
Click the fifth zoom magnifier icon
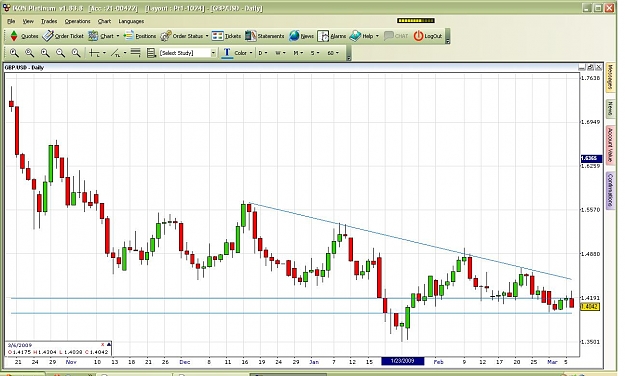tap(76, 53)
